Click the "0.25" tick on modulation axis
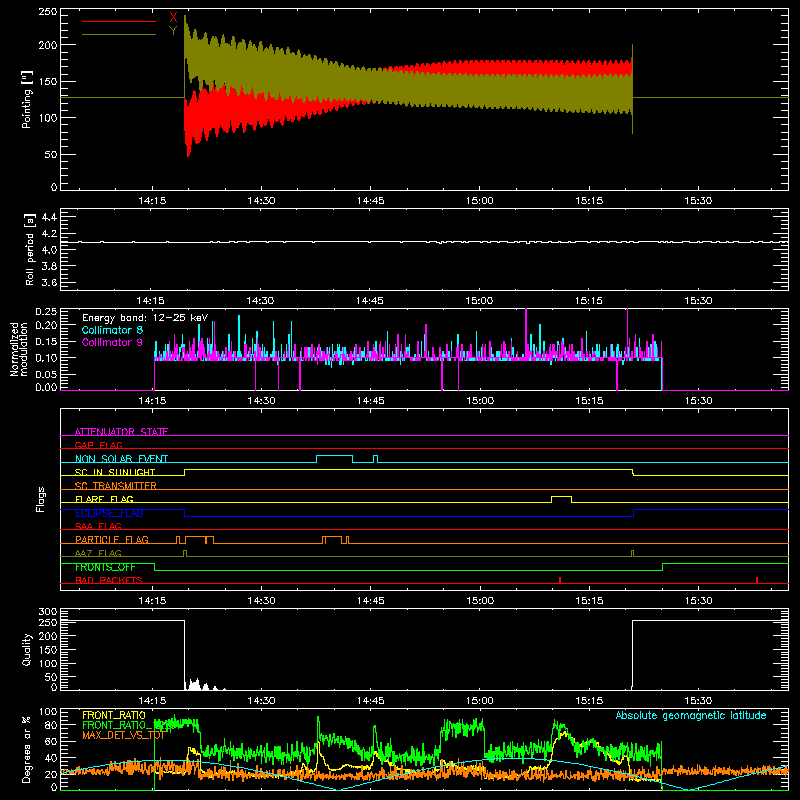The height and width of the screenshot is (800, 800). [46, 312]
